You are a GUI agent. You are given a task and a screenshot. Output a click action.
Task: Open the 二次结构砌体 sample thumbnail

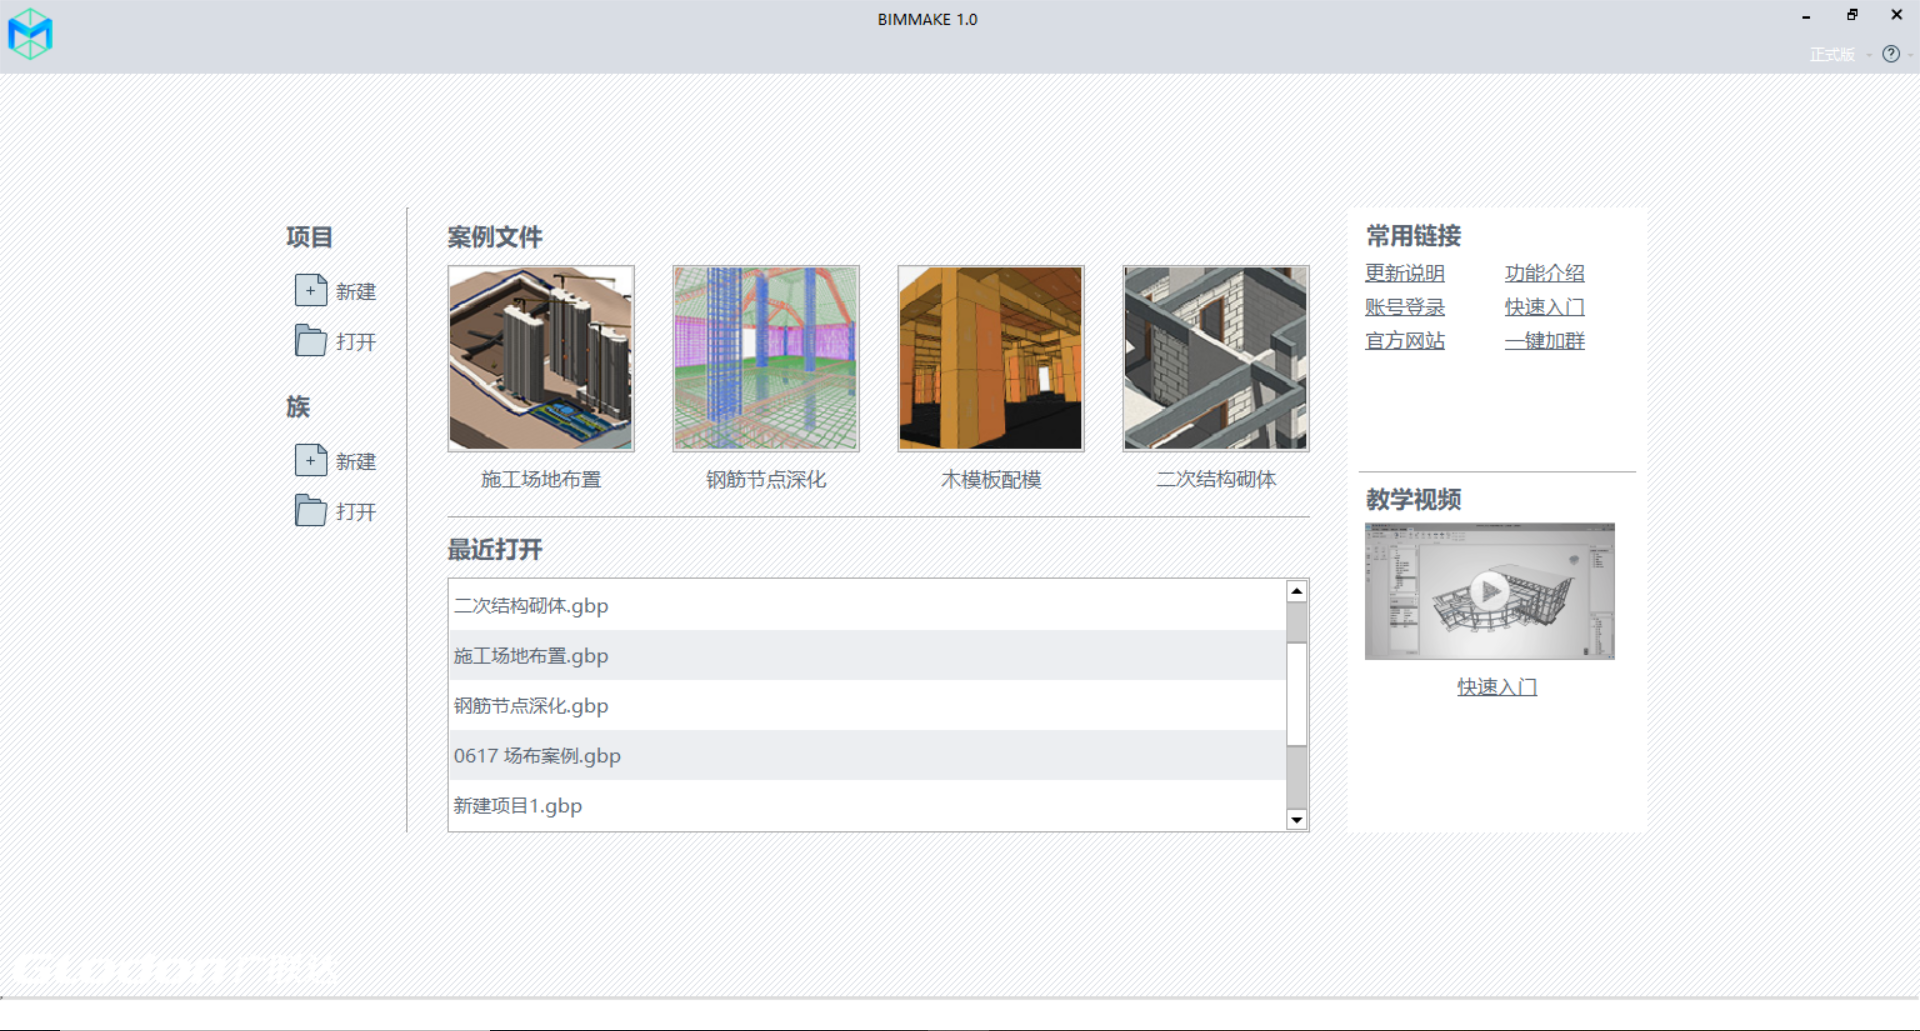(x=1216, y=358)
